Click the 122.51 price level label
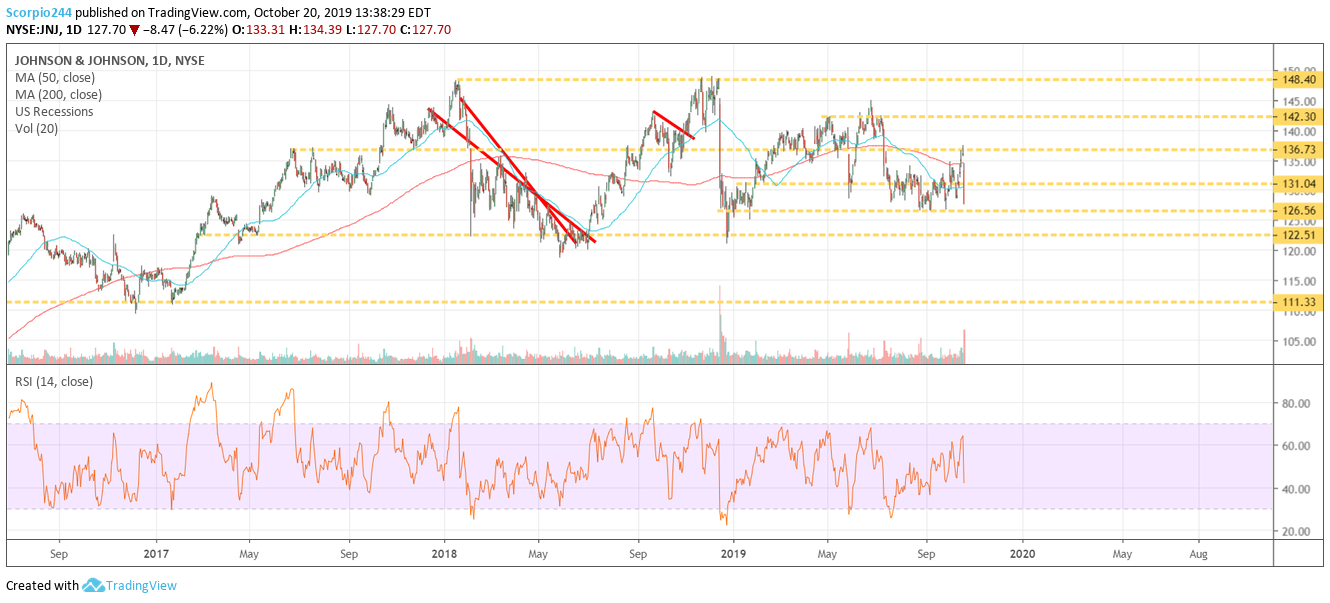1330x603 pixels. point(1300,235)
